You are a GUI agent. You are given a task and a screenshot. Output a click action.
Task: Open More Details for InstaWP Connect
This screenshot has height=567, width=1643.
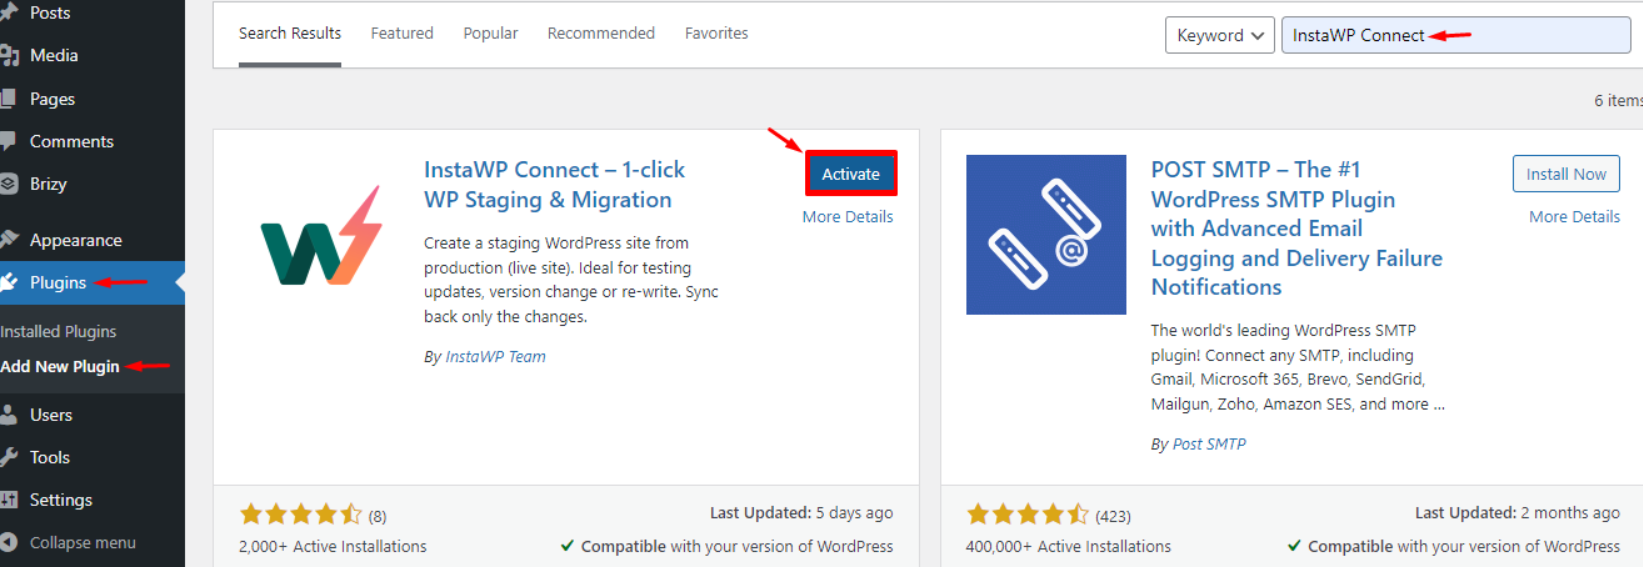tap(847, 216)
